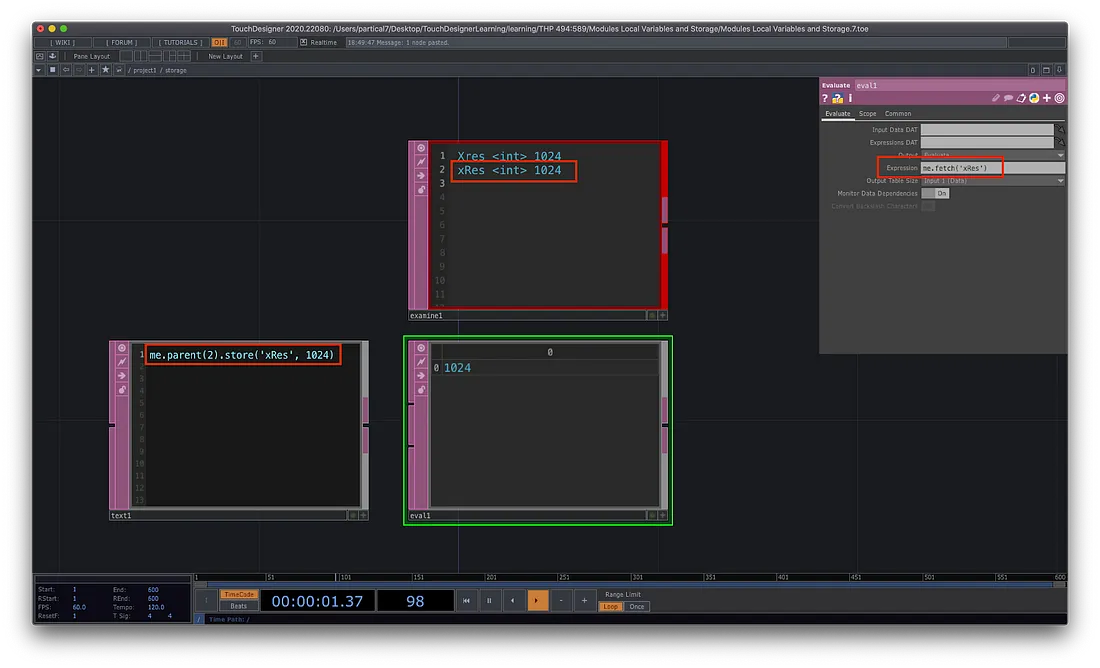Image resolution: width=1100 pixels, height=668 pixels.
Task: Jump to start of timeline
Action: point(466,601)
